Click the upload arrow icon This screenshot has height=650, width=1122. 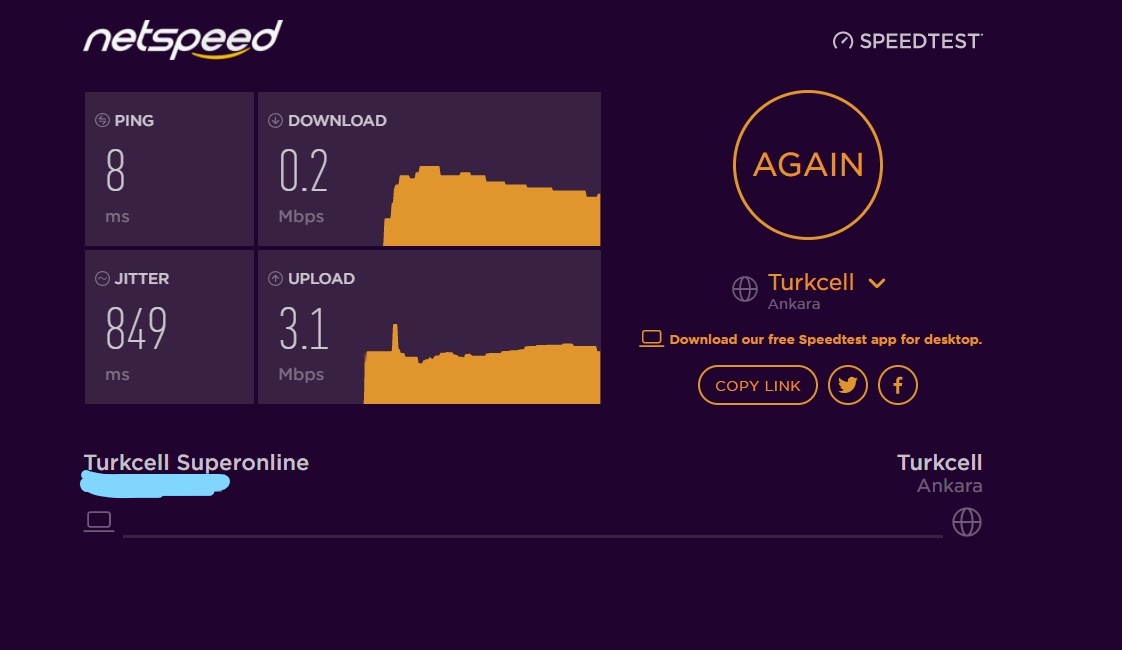[x=275, y=278]
